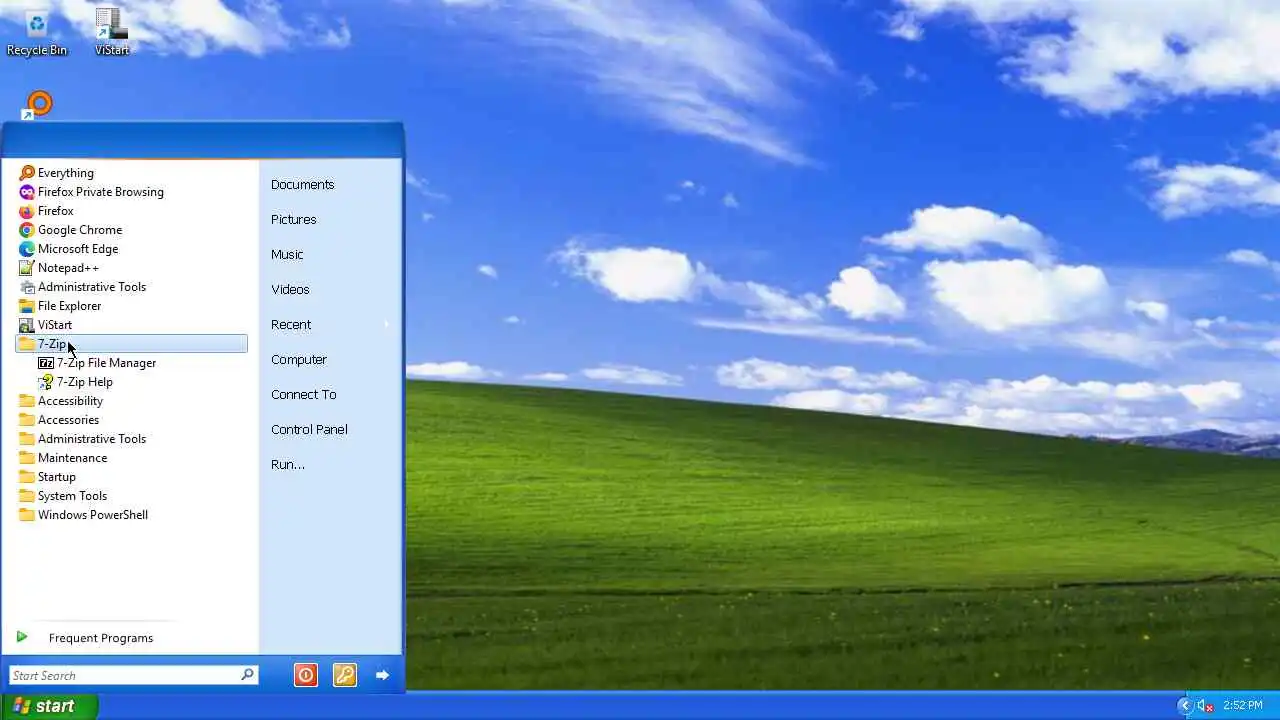Select Connect To
1280x720 pixels.
[303, 395]
